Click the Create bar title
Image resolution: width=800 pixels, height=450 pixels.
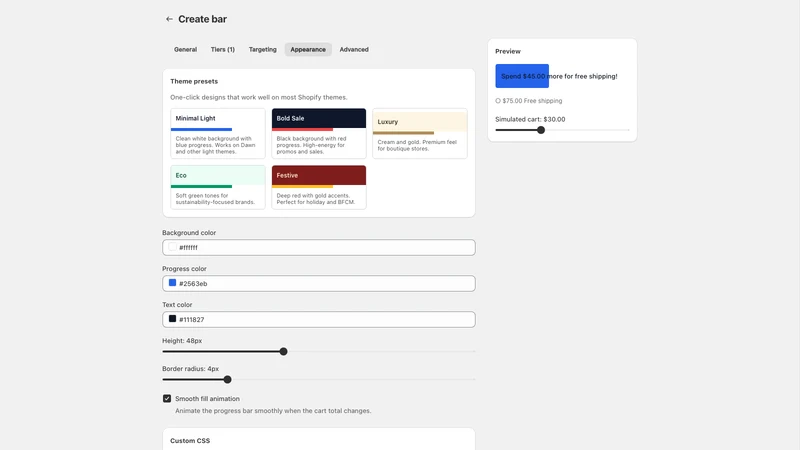pos(202,19)
